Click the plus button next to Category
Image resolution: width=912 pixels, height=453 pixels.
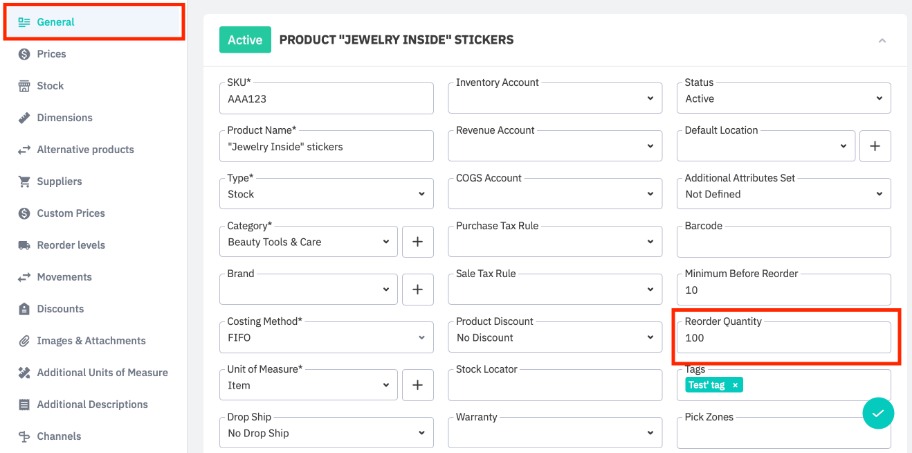coord(417,242)
